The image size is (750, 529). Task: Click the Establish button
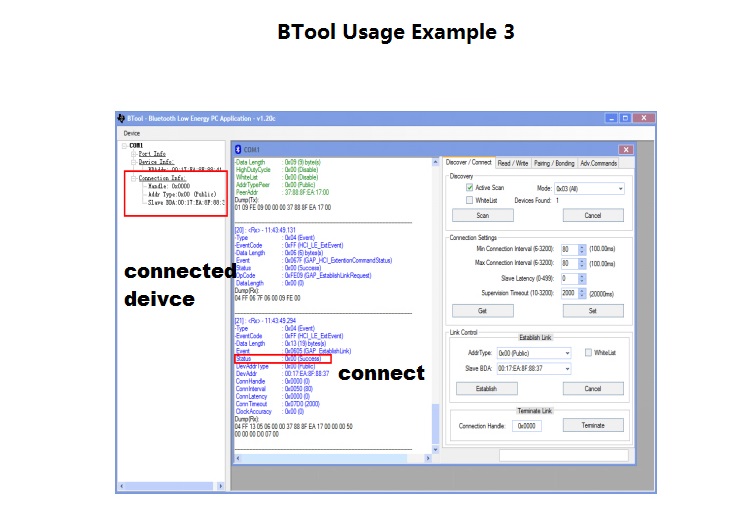pos(486,388)
